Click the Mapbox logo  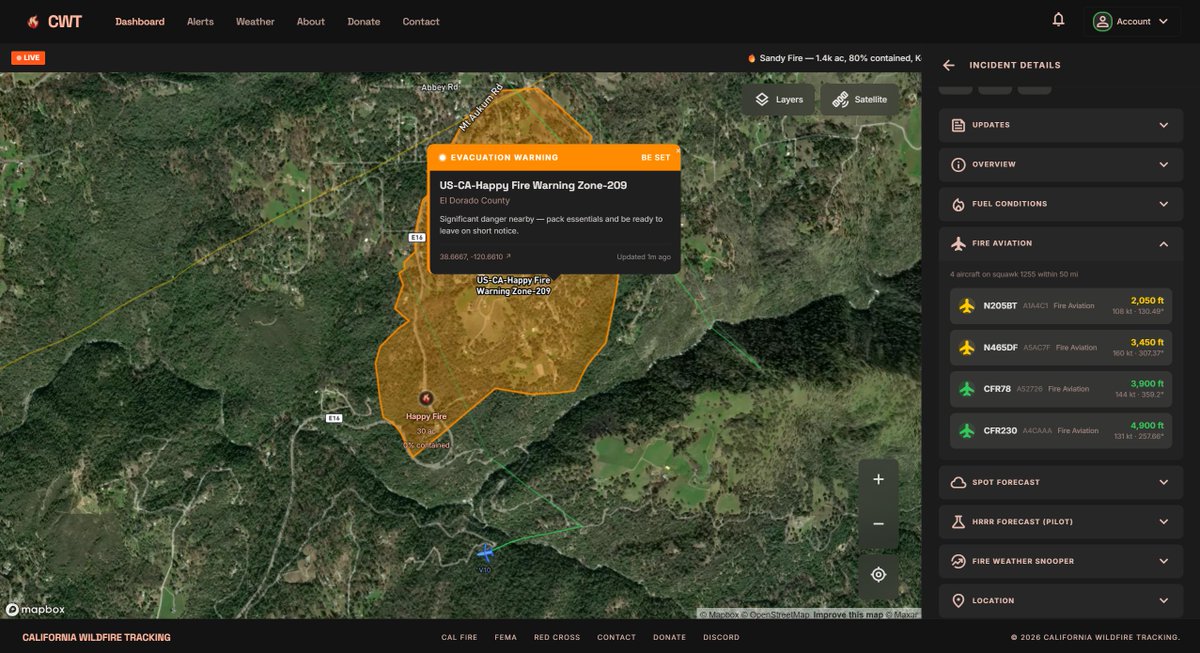[x=36, y=609]
